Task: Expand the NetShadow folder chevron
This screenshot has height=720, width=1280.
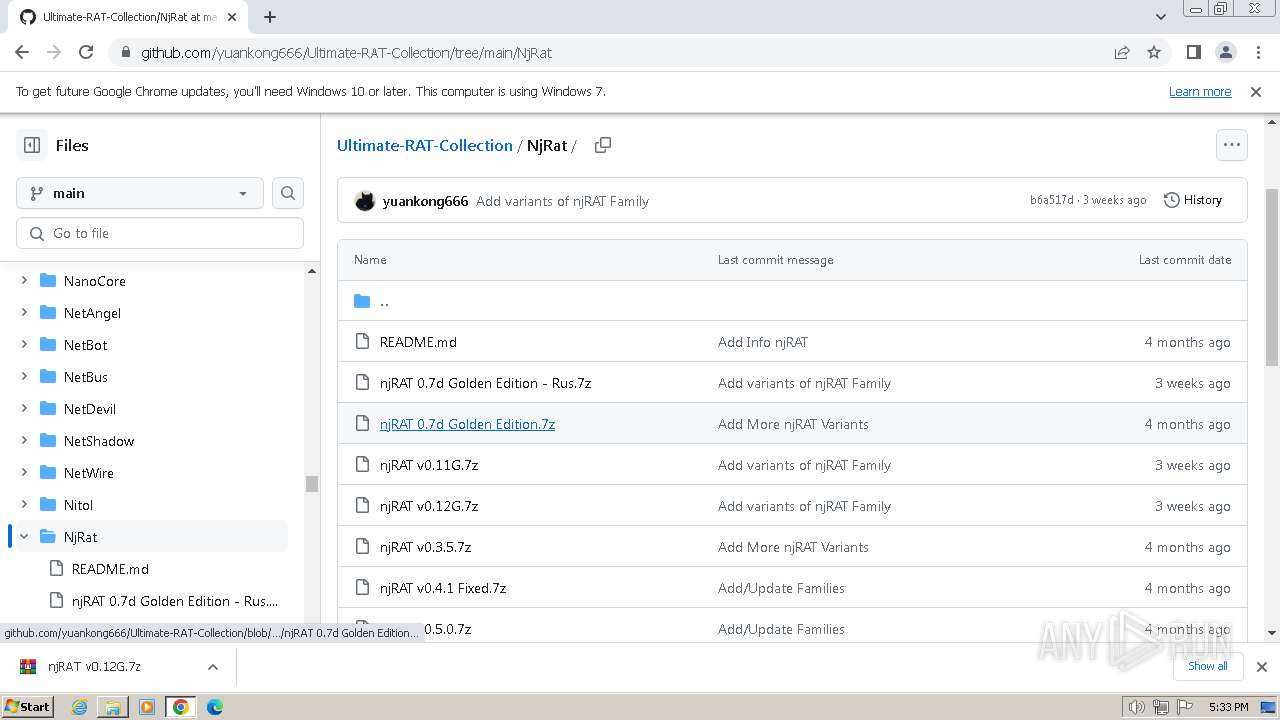Action: (x=24, y=441)
